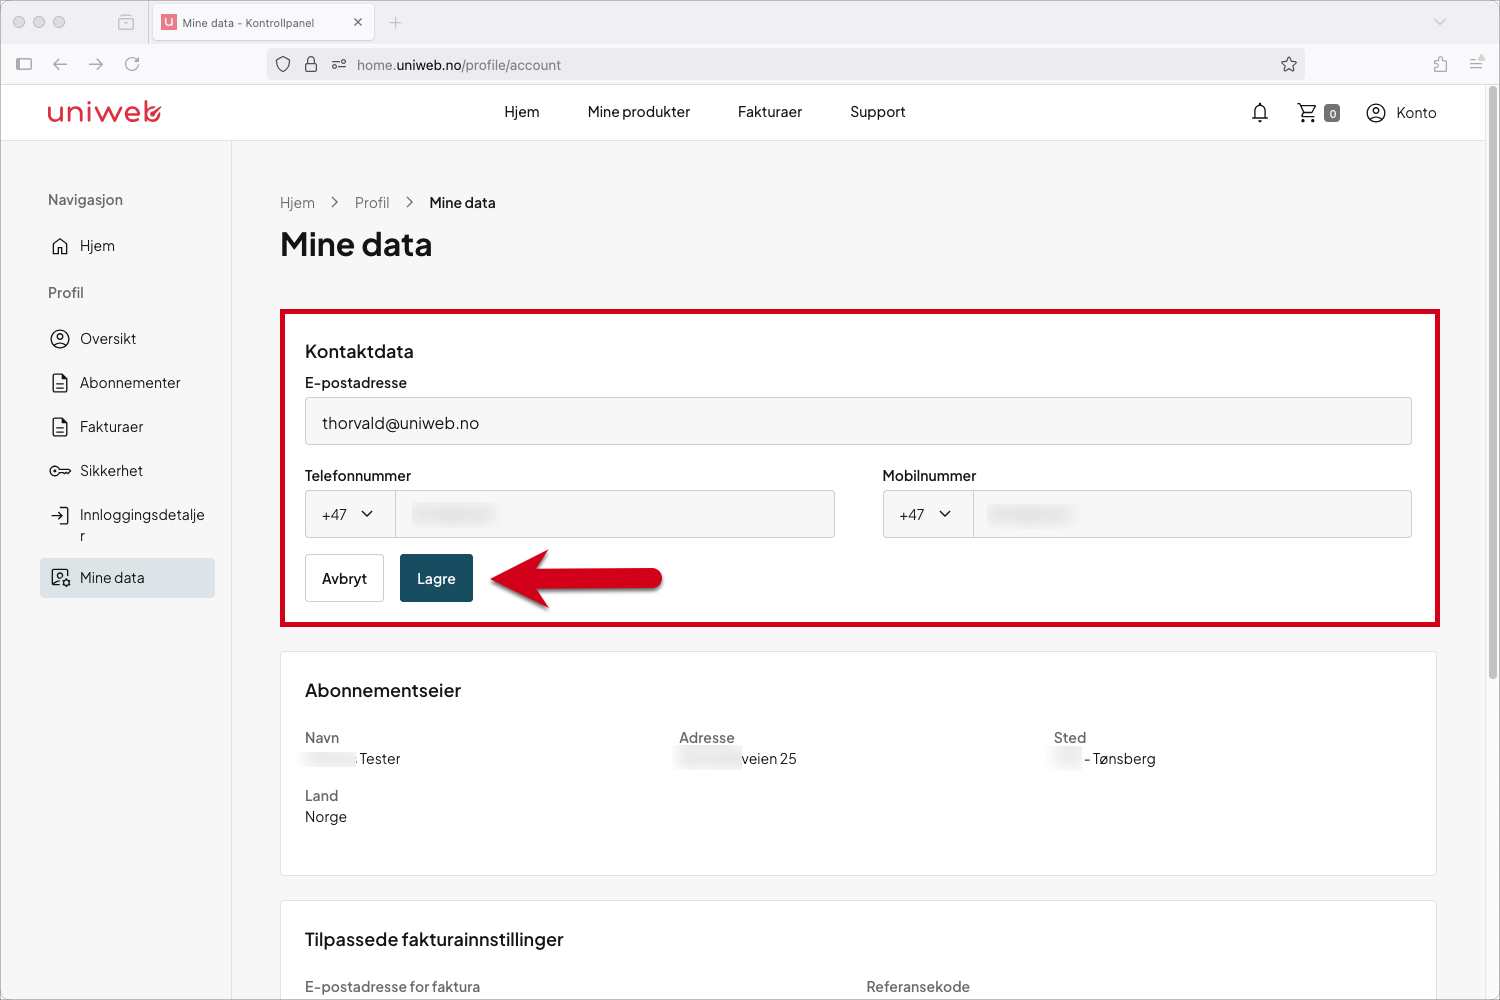Click the Sikkerhet key icon
This screenshot has height=1000, width=1500.
60,471
